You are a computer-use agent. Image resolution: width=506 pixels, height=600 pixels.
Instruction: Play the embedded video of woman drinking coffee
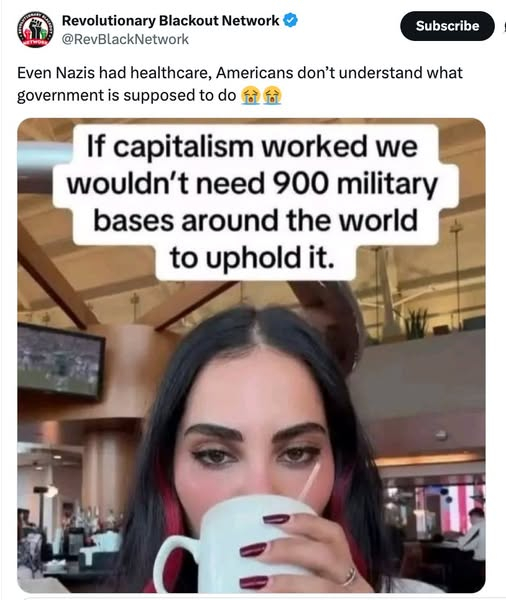coord(251,355)
